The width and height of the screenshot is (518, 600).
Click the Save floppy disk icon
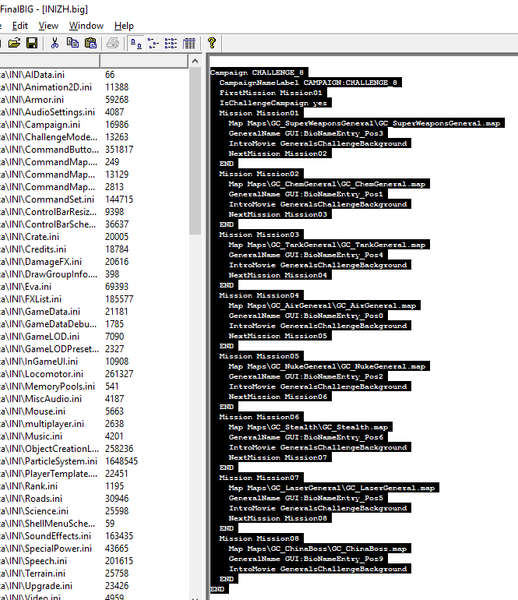click(x=32, y=43)
